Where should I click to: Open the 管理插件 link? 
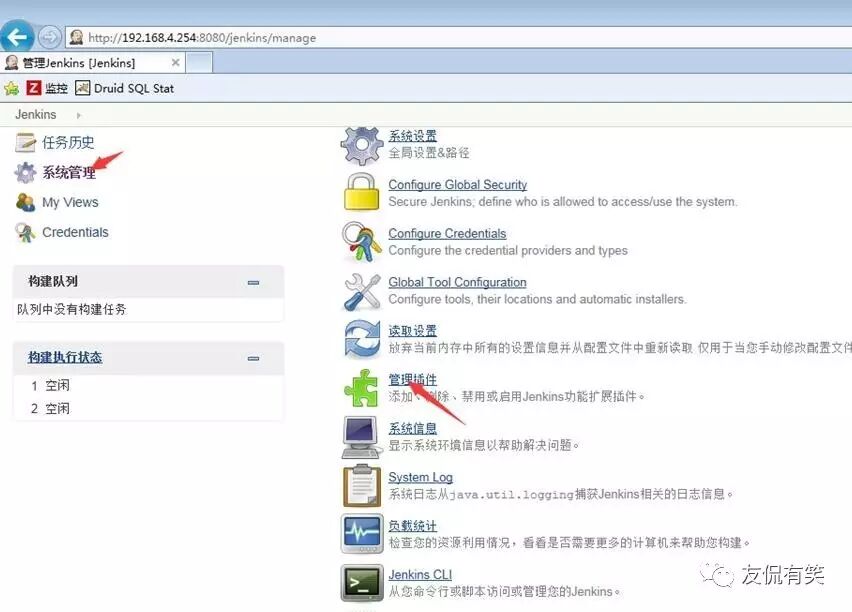click(412, 379)
